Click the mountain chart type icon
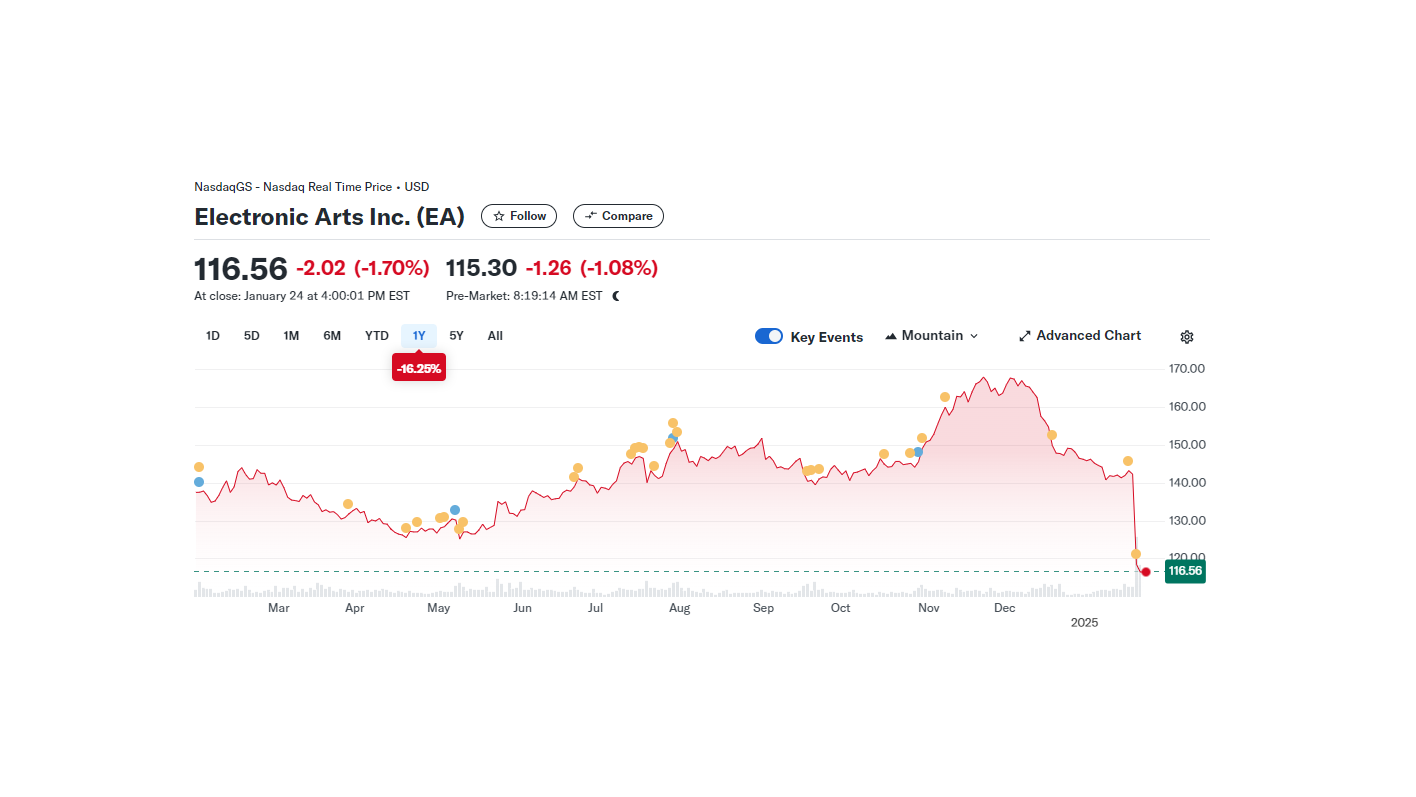Image resolution: width=1416 pixels, height=797 pixels. pyautogui.click(x=891, y=336)
